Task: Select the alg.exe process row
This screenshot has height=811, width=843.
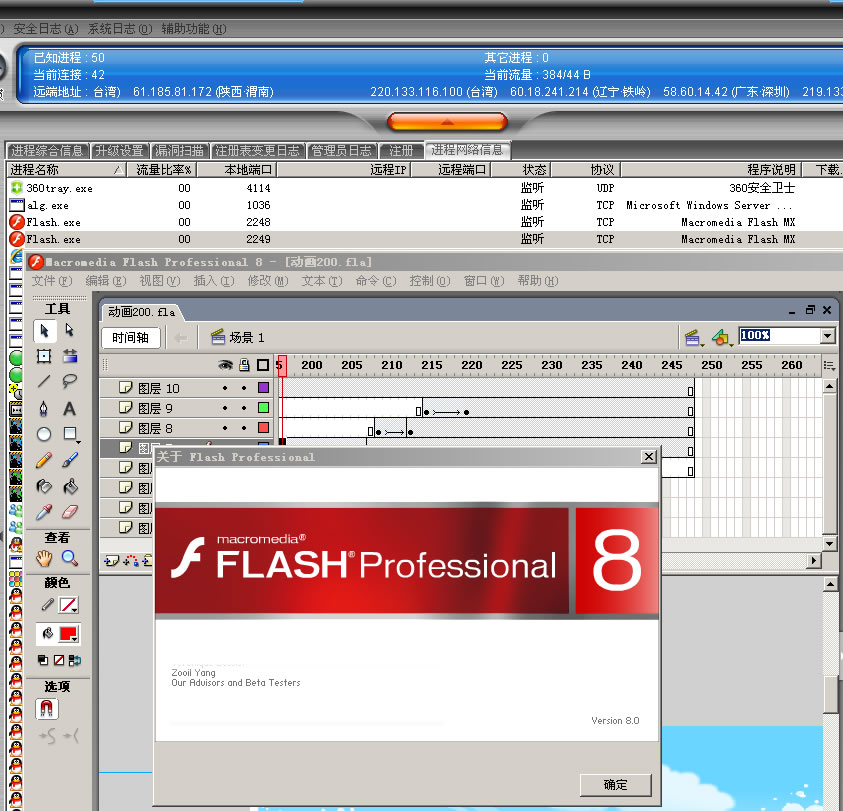Action: [x=425, y=205]
